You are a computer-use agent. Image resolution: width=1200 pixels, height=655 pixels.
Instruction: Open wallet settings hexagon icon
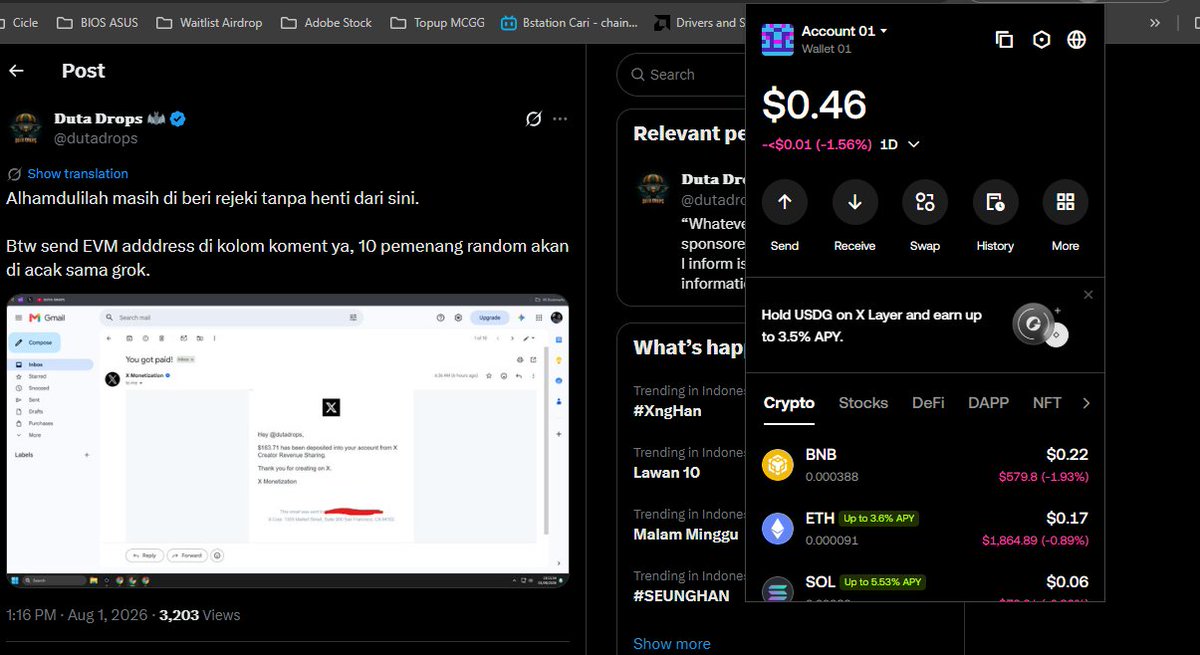pos(1041,39)
